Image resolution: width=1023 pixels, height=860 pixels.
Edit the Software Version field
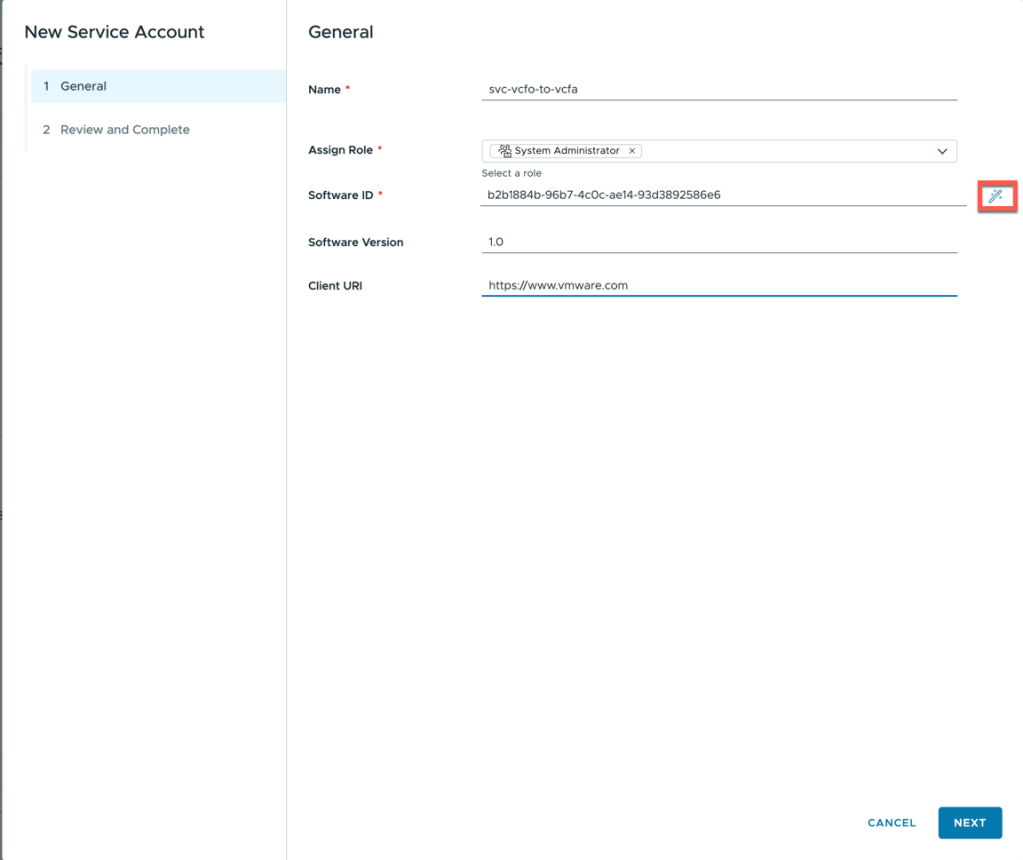click(x=718, y=242)
